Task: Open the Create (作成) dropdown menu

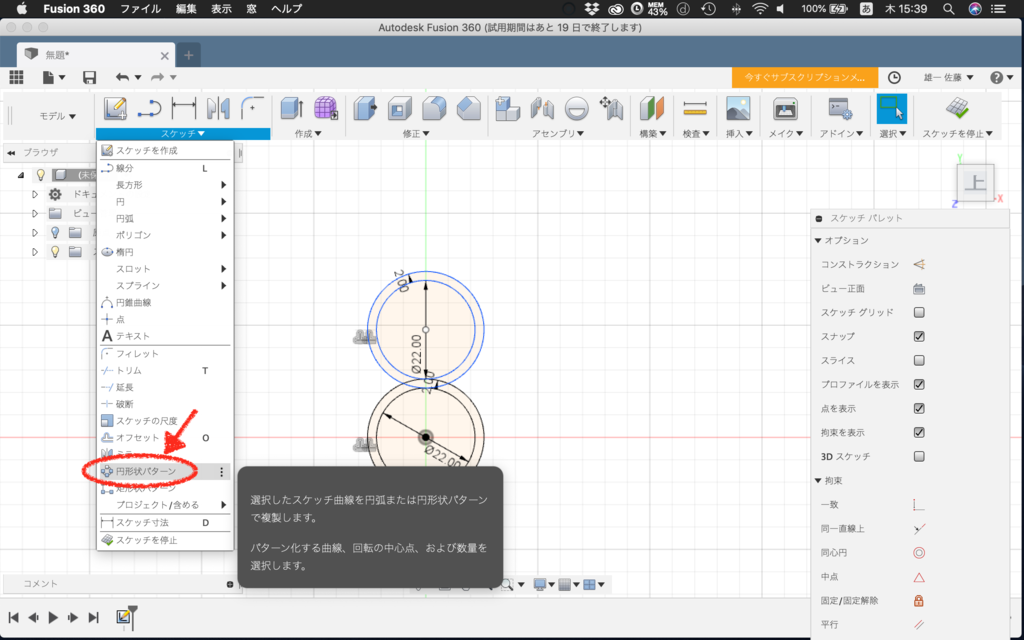Action: pos(308,133)
